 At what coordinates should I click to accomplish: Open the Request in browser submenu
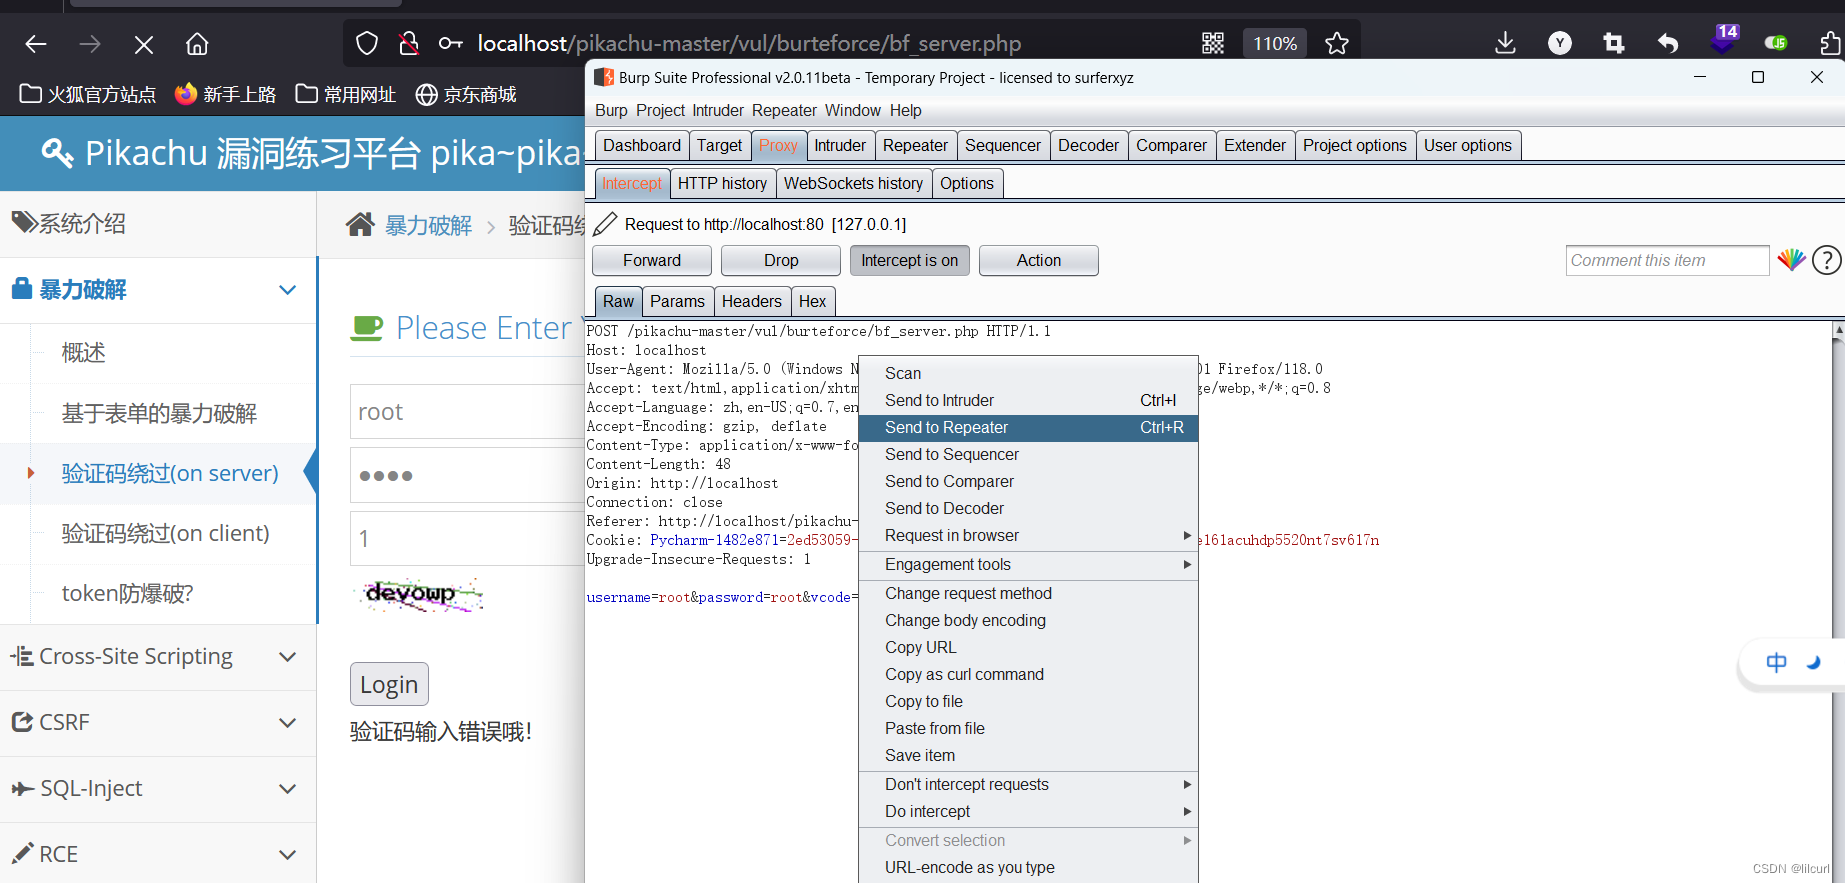[1028, 535]
